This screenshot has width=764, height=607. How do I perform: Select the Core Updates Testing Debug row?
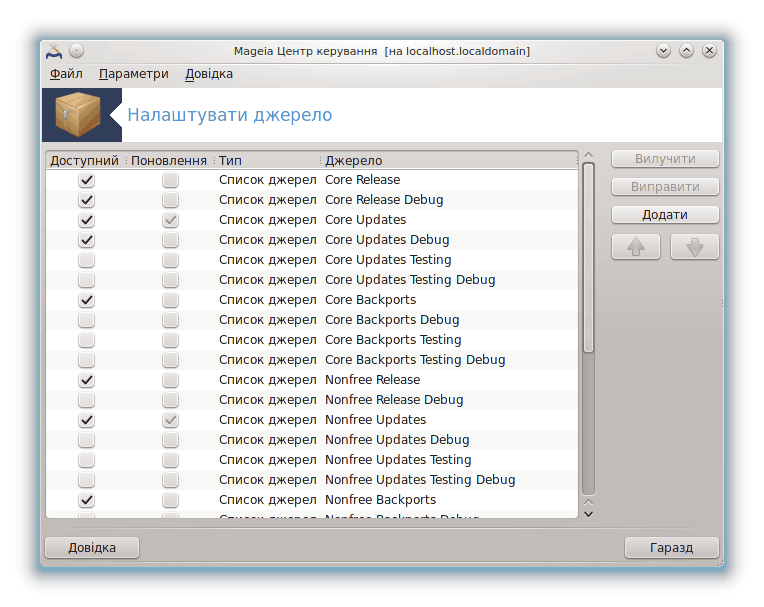coord(312,280)
